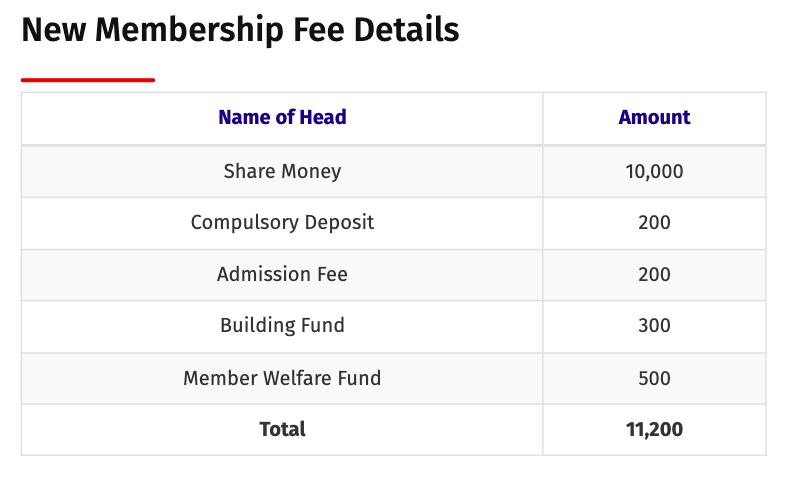Click the 11,200 total amount

pyautogui.click(x=654, y=429)
